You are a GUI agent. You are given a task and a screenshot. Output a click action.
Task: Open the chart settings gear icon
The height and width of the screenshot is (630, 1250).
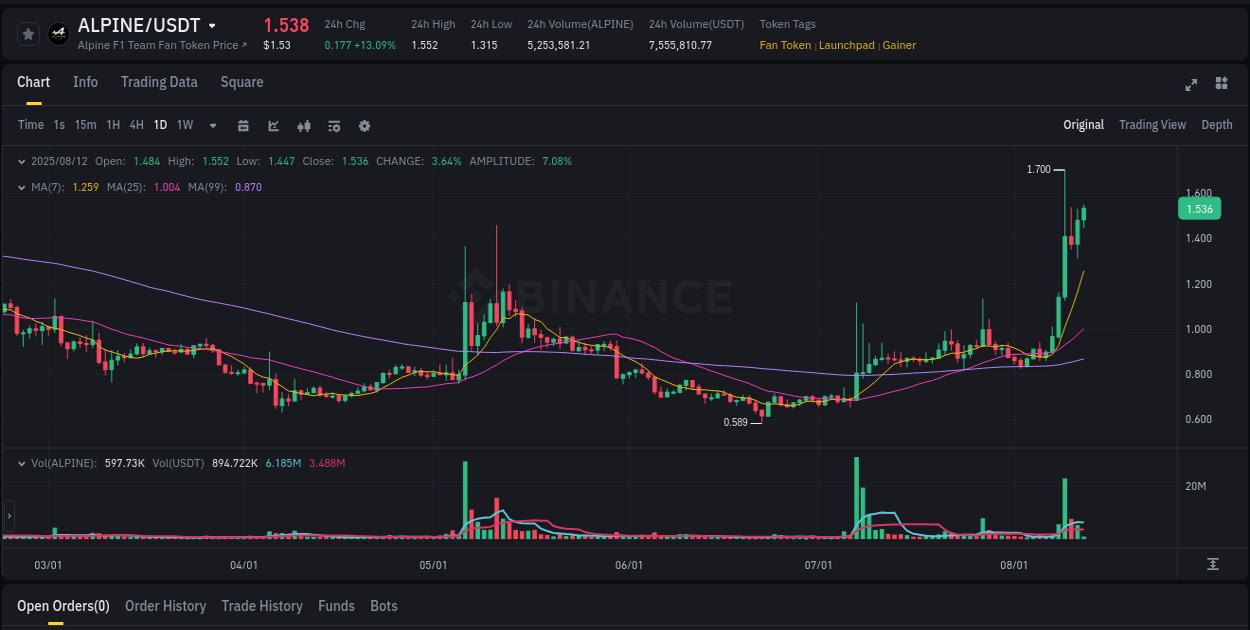(364, 125)
